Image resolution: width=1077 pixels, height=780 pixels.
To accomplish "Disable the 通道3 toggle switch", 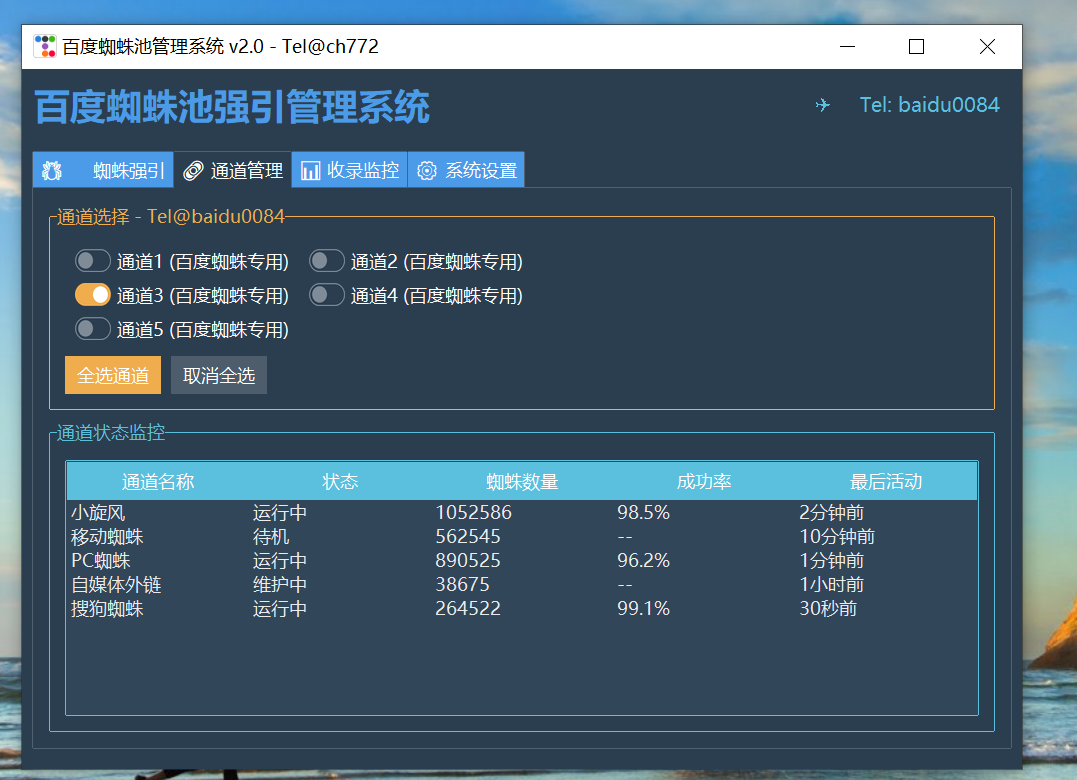I will (x=93, y=295).
